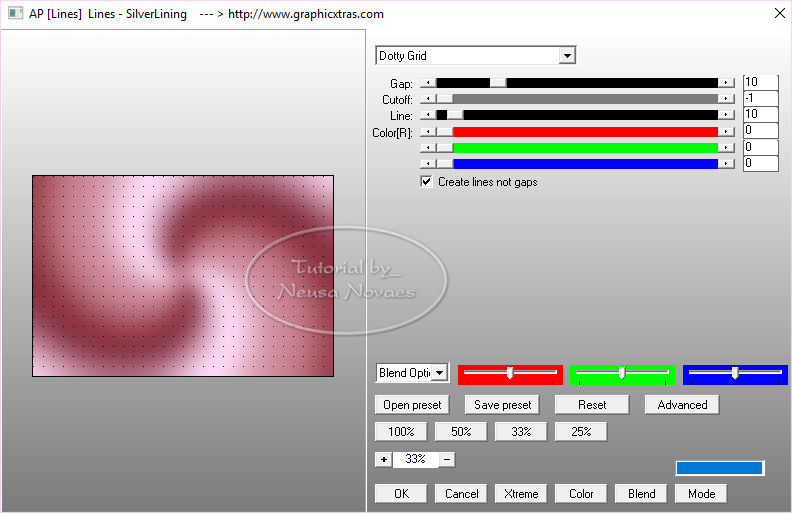Click the 33% zoom level display
The width and height of the screenshot is (792, 513).
coord(415,459)
